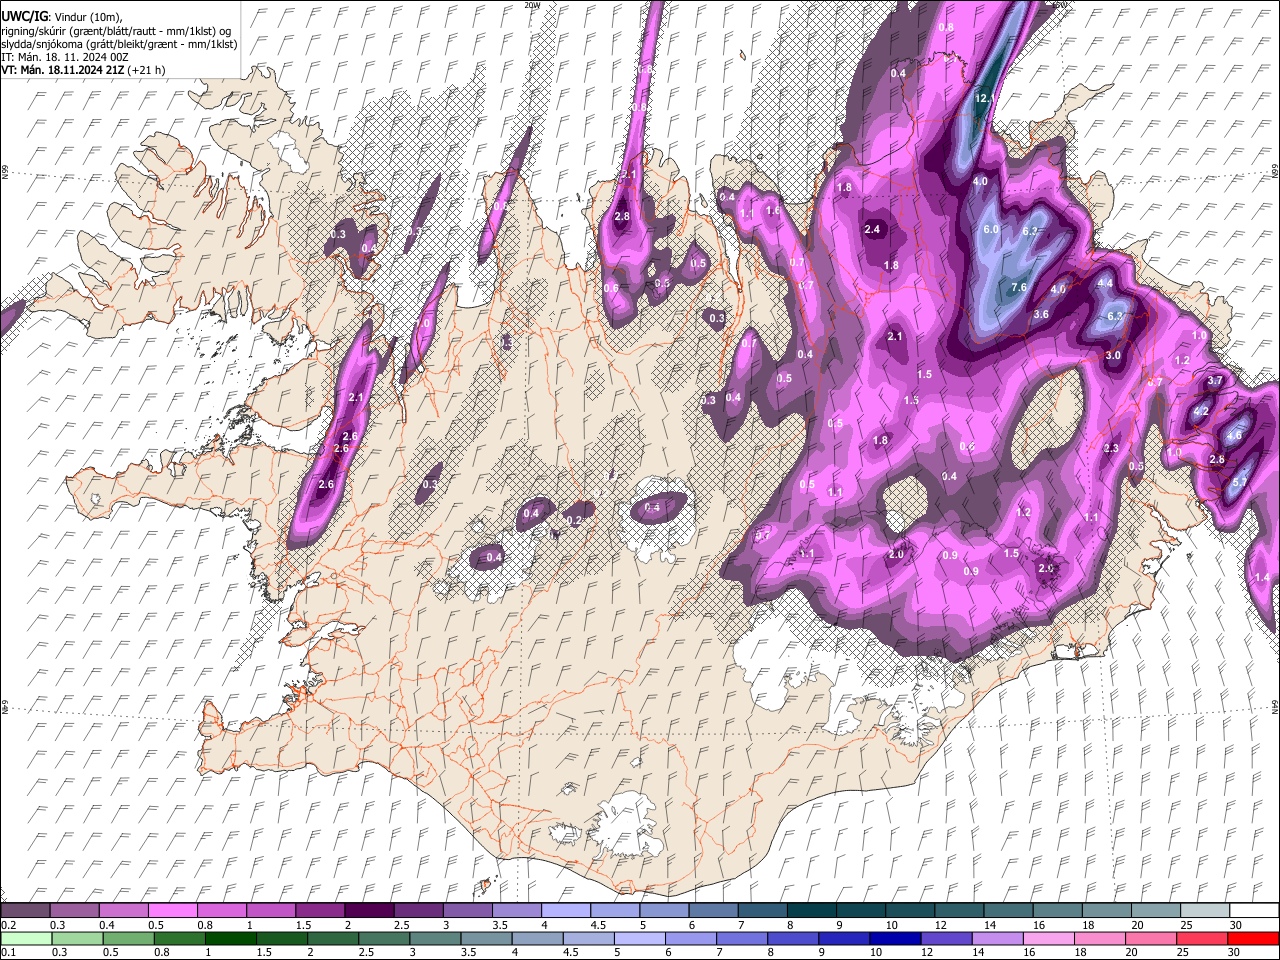Click the 2.4 precipitation value on the map
The height and width of the screenshot is (960, 1280).
tap(872, 229)
